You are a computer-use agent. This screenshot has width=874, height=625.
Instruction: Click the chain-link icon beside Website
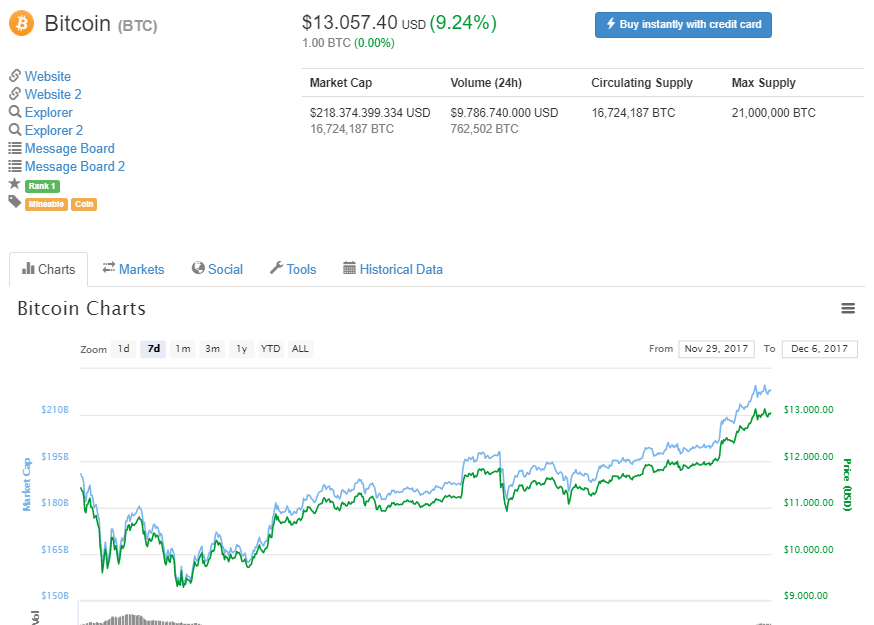pos(15,75)
